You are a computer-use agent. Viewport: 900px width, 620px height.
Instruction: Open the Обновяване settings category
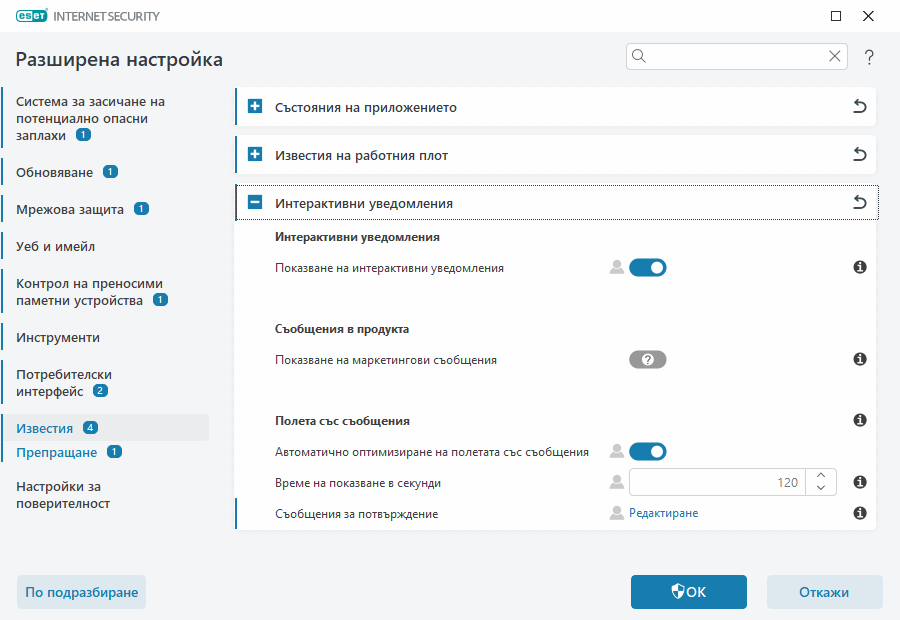point(55,172)
